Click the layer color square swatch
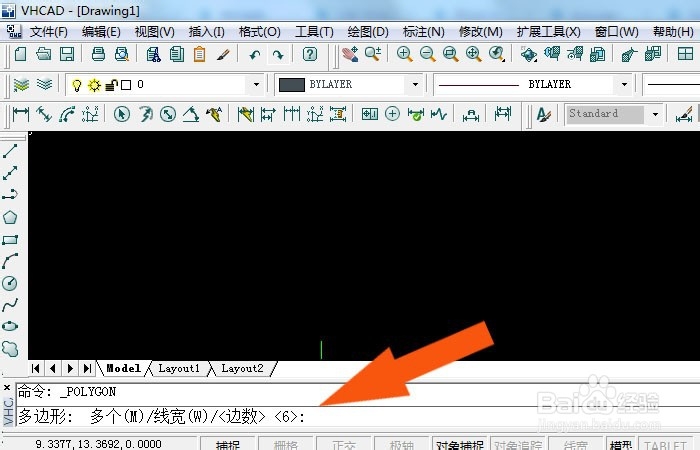The width and height of the screenshot is (700, 450). click(126, 85)
